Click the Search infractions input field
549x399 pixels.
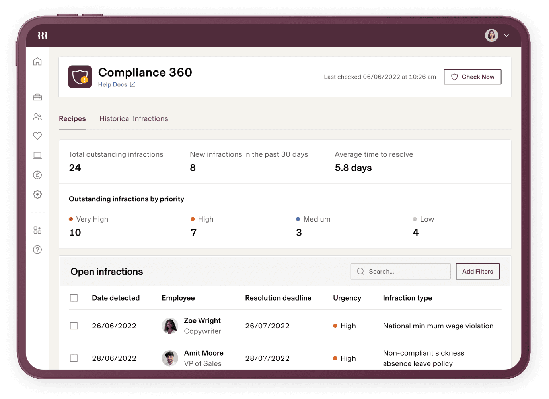pyautogui.click(x=400, y=272)
